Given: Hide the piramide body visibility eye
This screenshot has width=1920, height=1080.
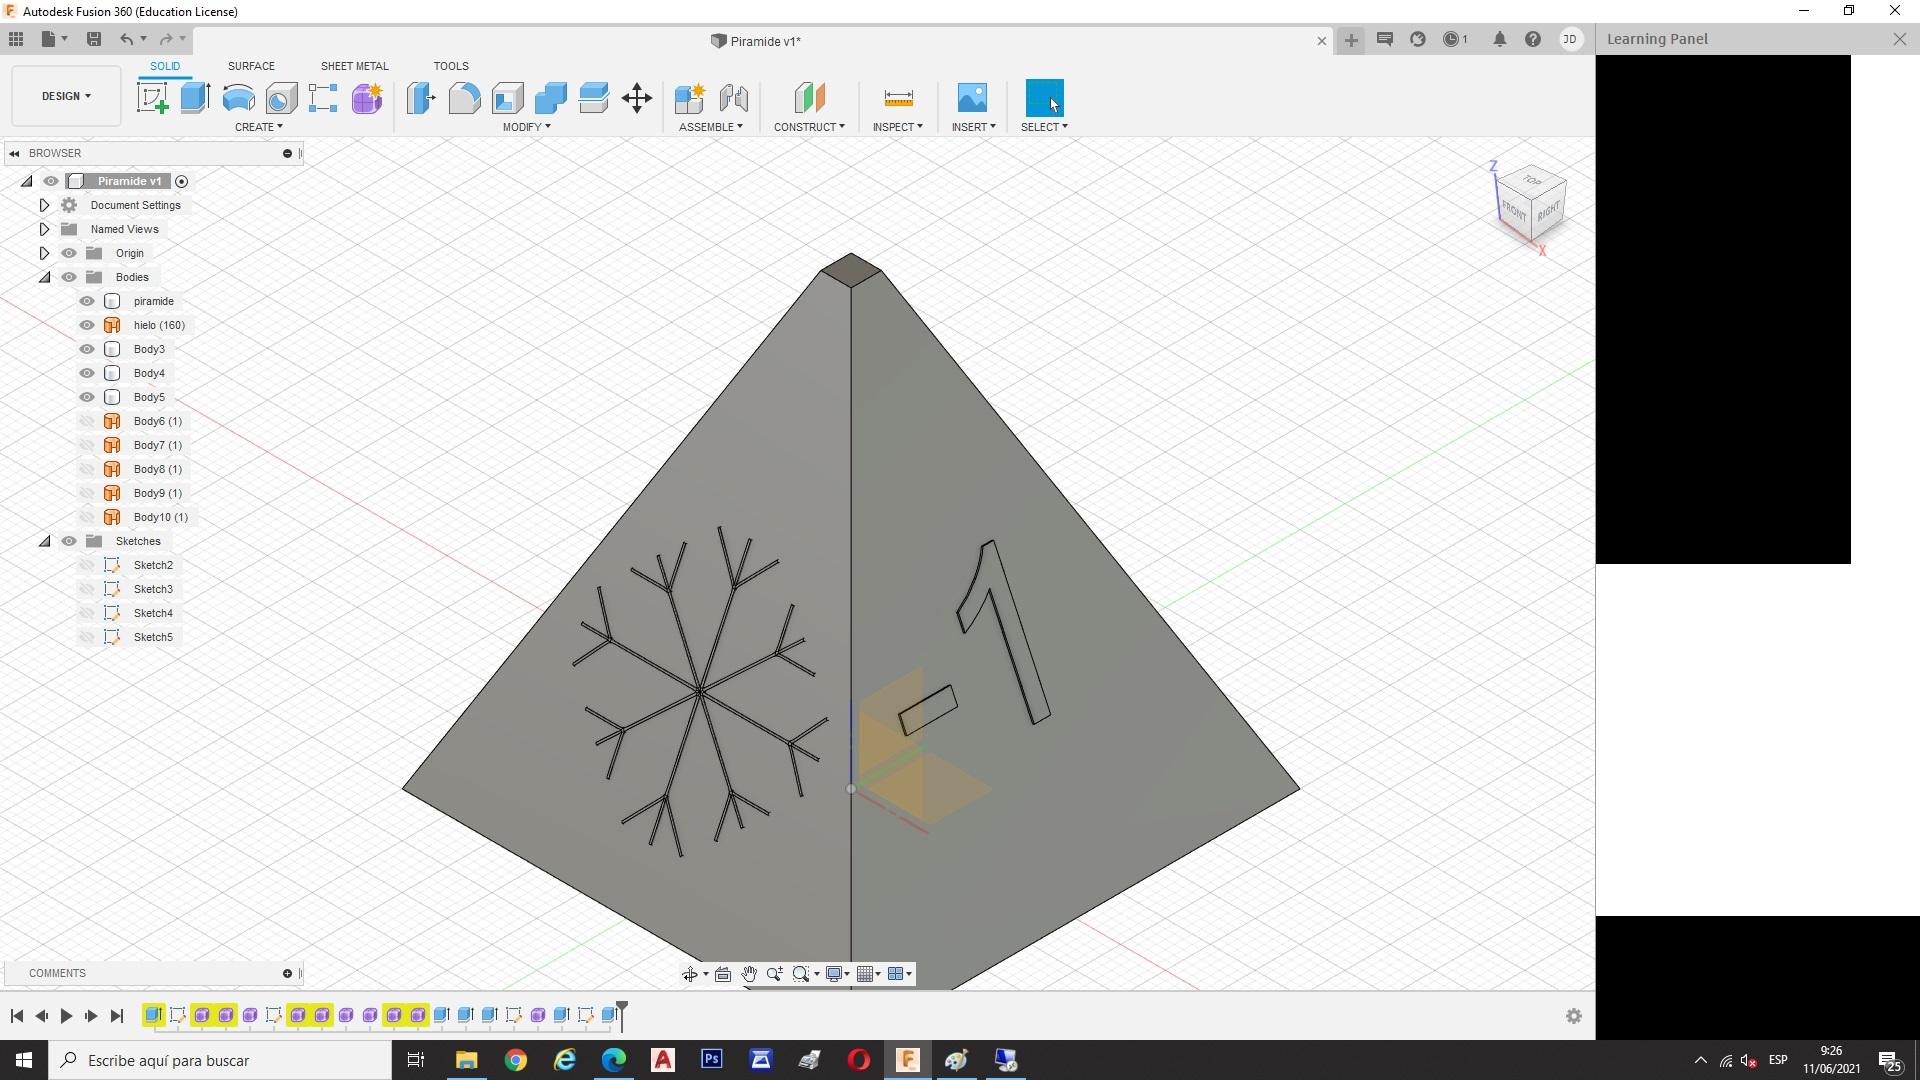Looking at the screenshot, I should (x=87, y=301).
